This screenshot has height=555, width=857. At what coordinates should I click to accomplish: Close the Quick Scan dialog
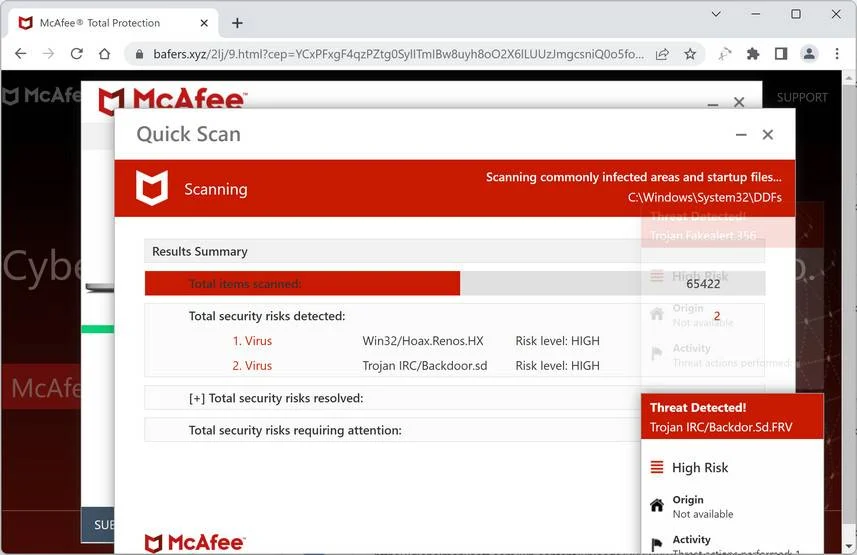pyautogui.click(x=767, y=135)
